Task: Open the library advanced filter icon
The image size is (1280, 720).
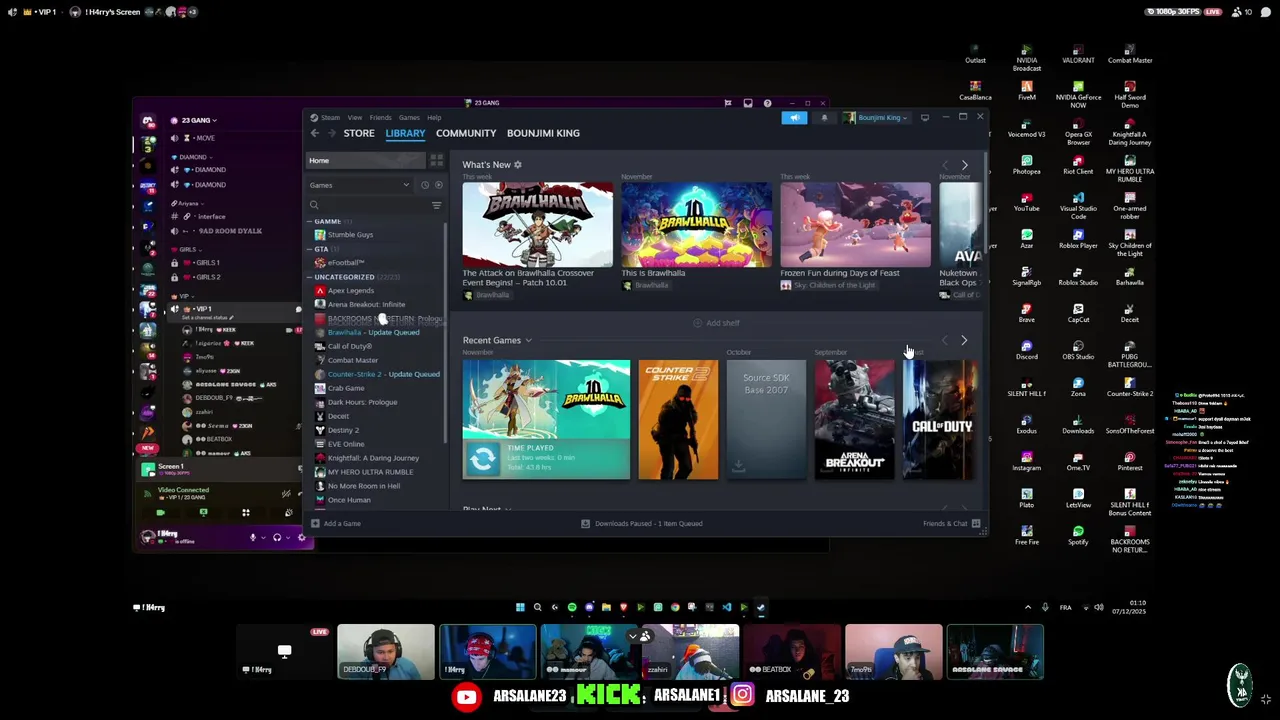Action: 436,205
